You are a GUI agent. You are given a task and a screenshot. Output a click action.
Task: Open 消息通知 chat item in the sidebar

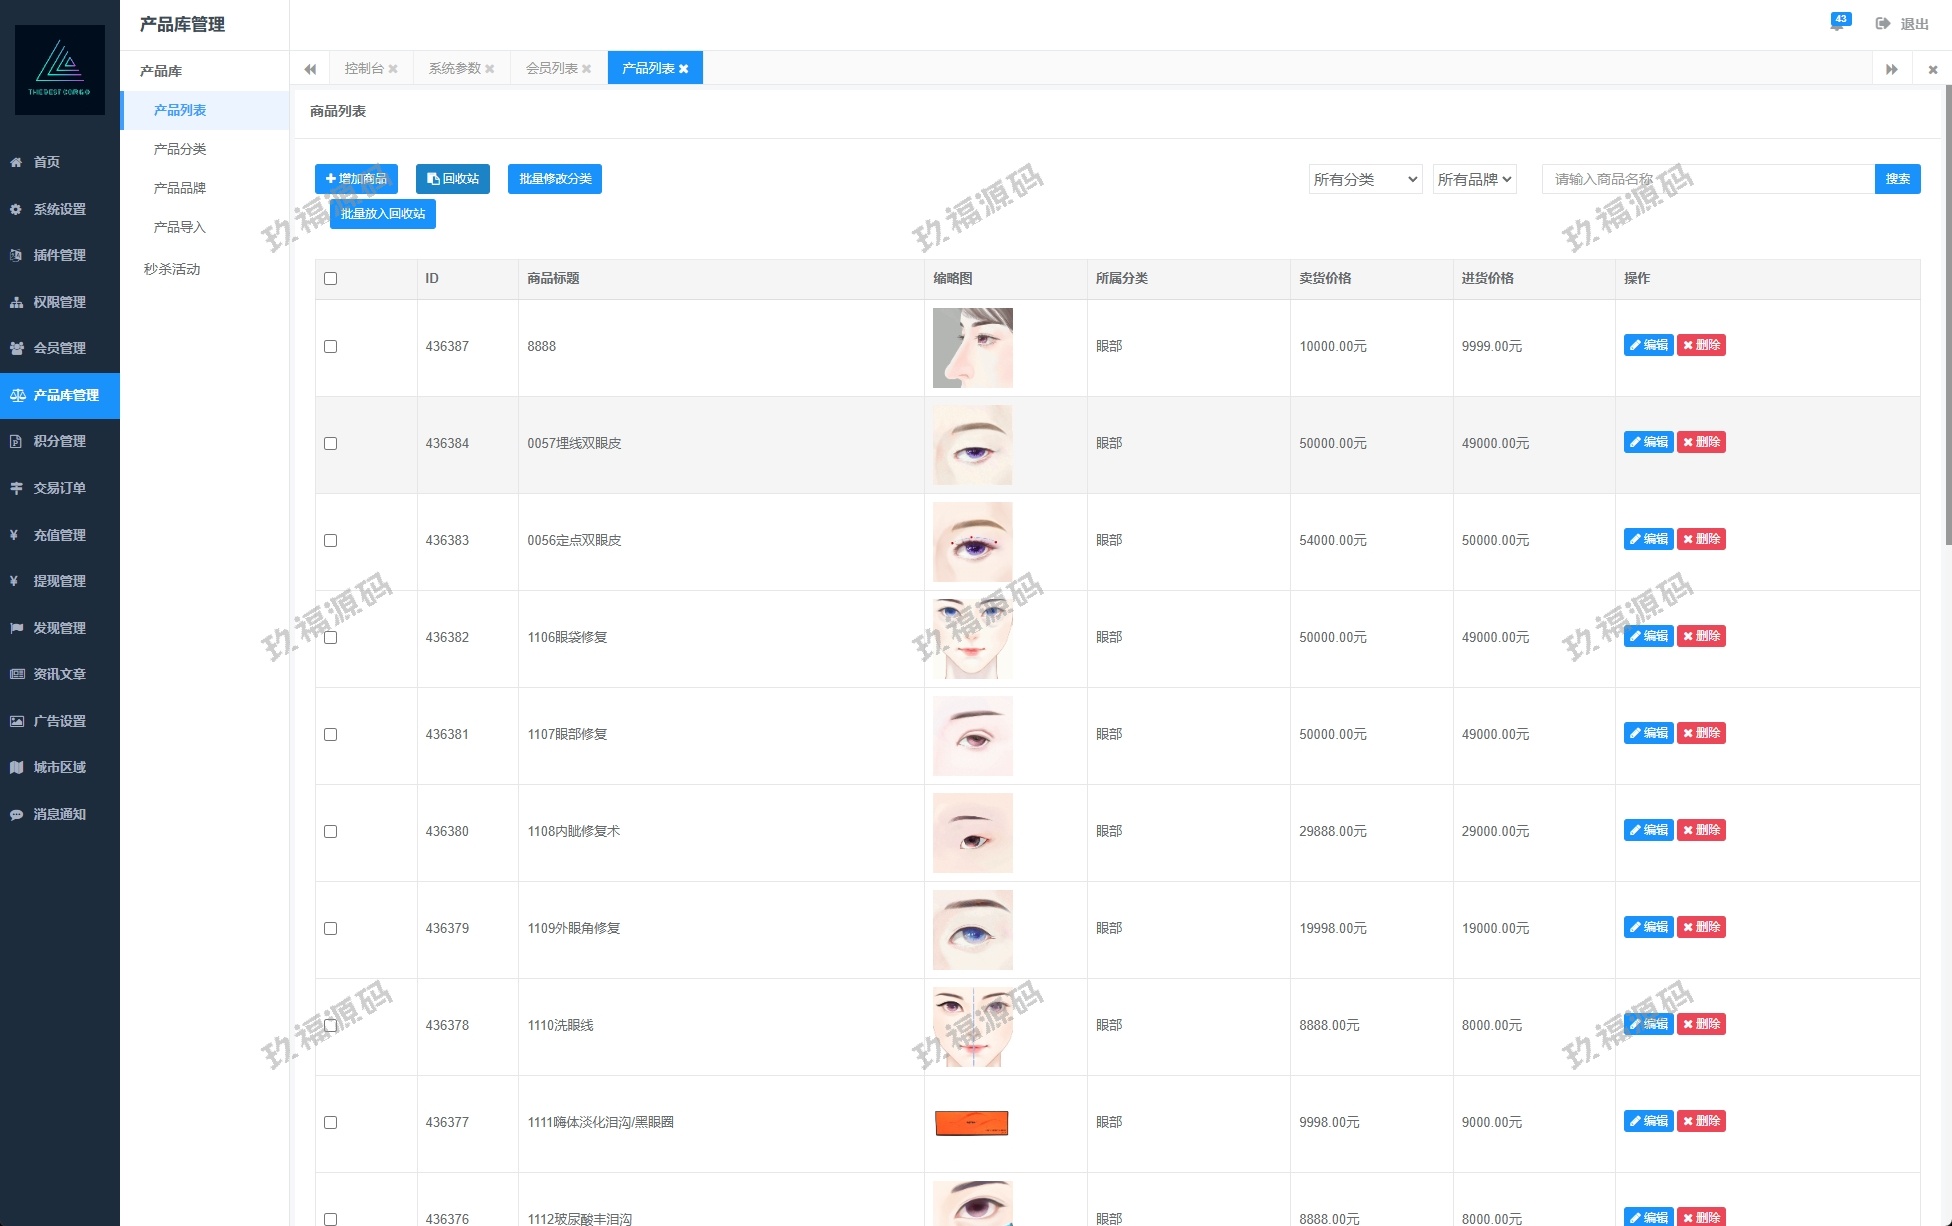click(59, 814)
